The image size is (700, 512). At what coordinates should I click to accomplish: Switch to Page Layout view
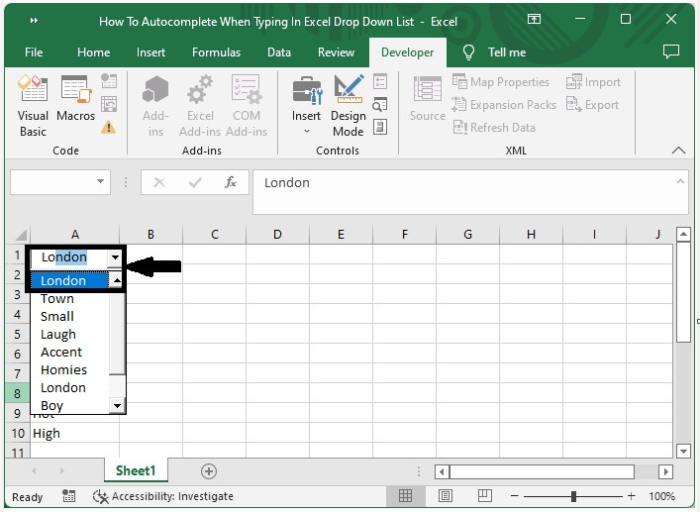point(445,495)
